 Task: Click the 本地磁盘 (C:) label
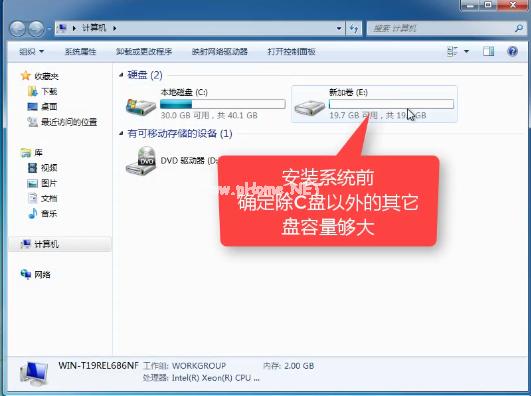pyautogui.click(x=184, y=92)
